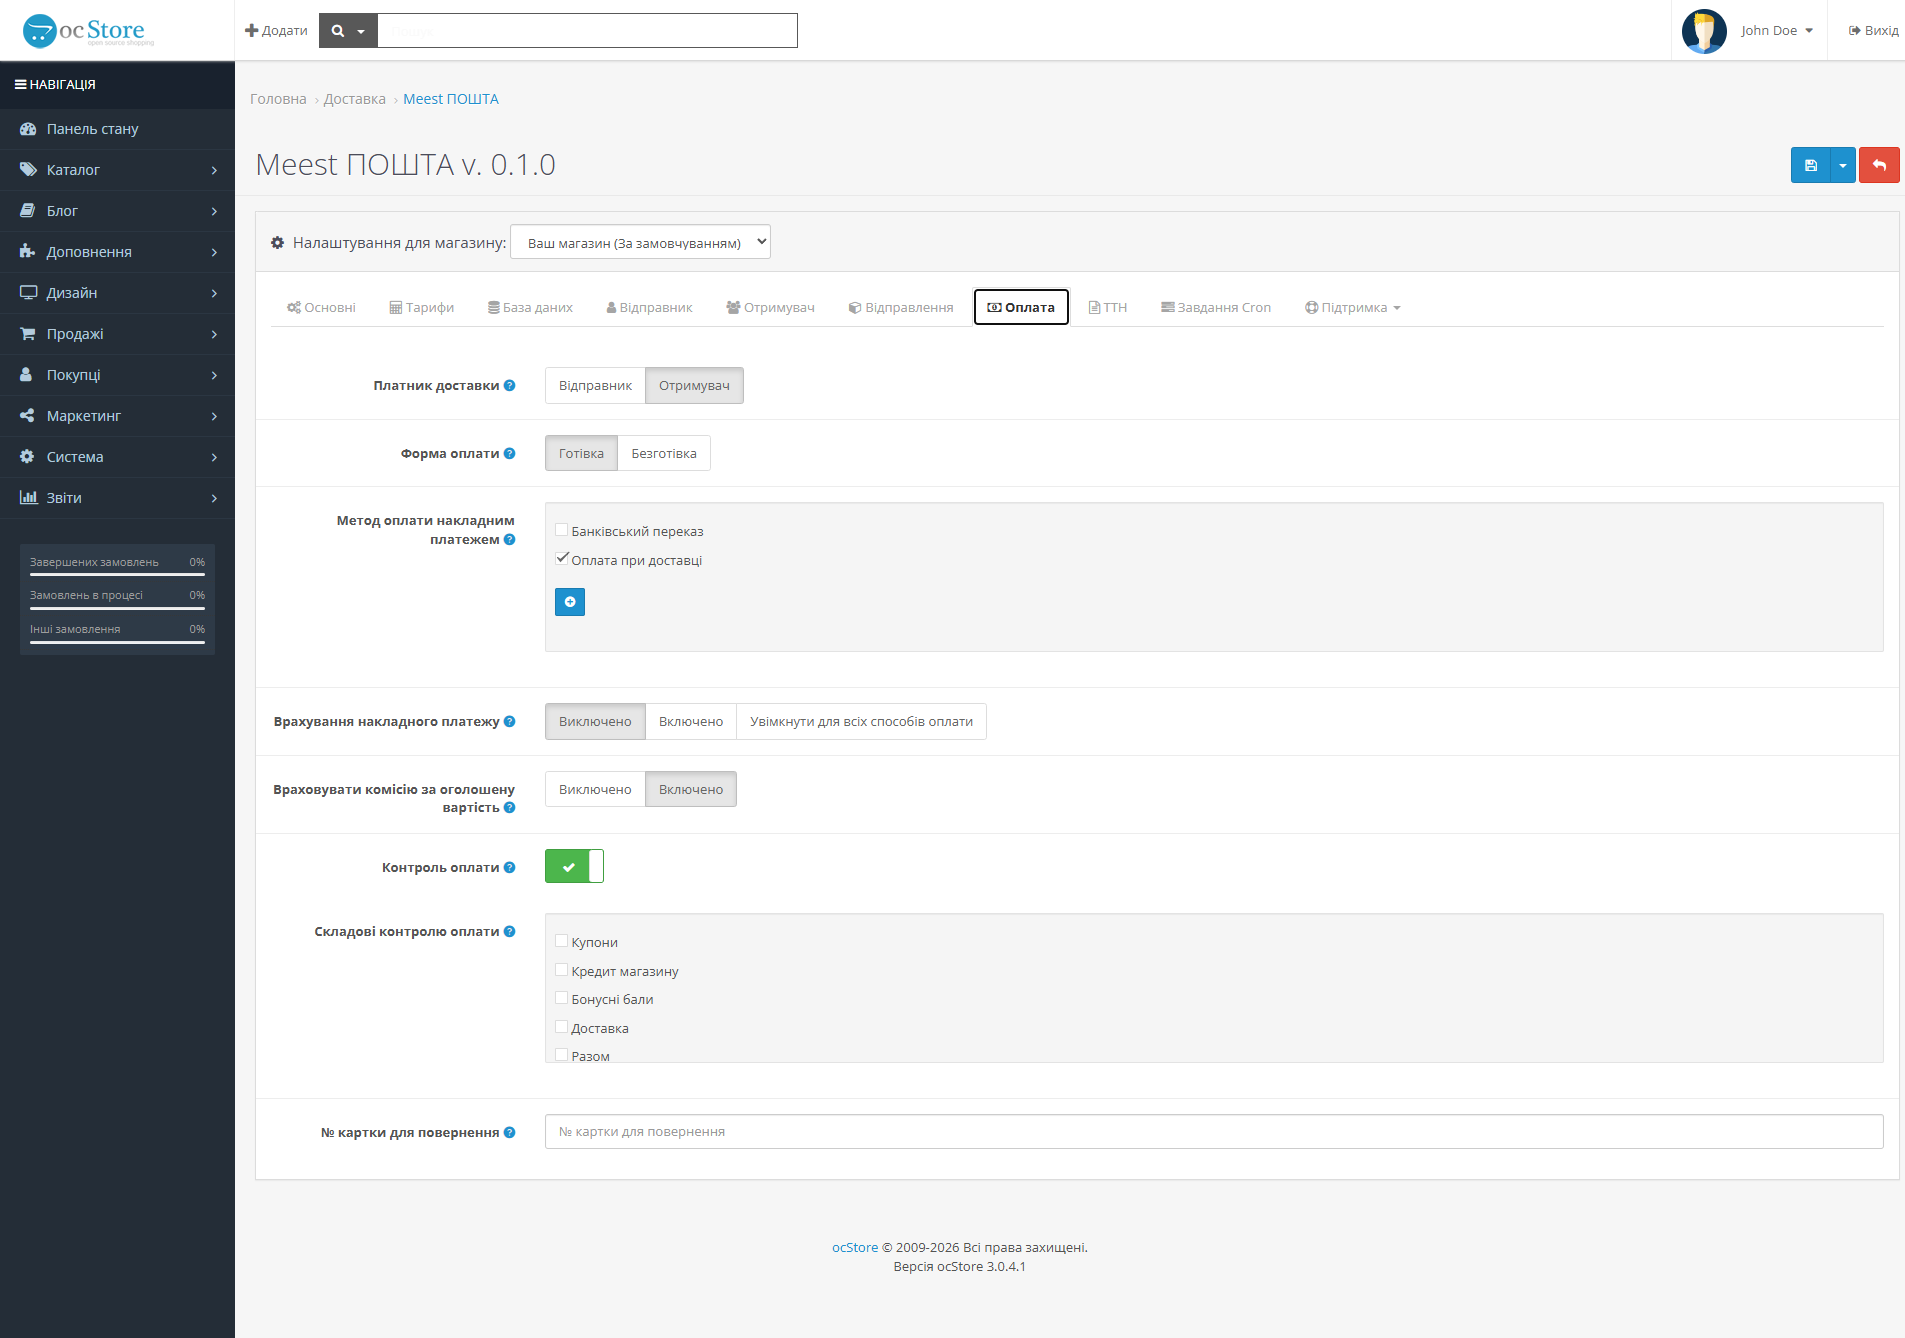Screen dimensions: 1905x1338
Task: Expand Звіти sidebar menu
Action: tap(117, 498)
